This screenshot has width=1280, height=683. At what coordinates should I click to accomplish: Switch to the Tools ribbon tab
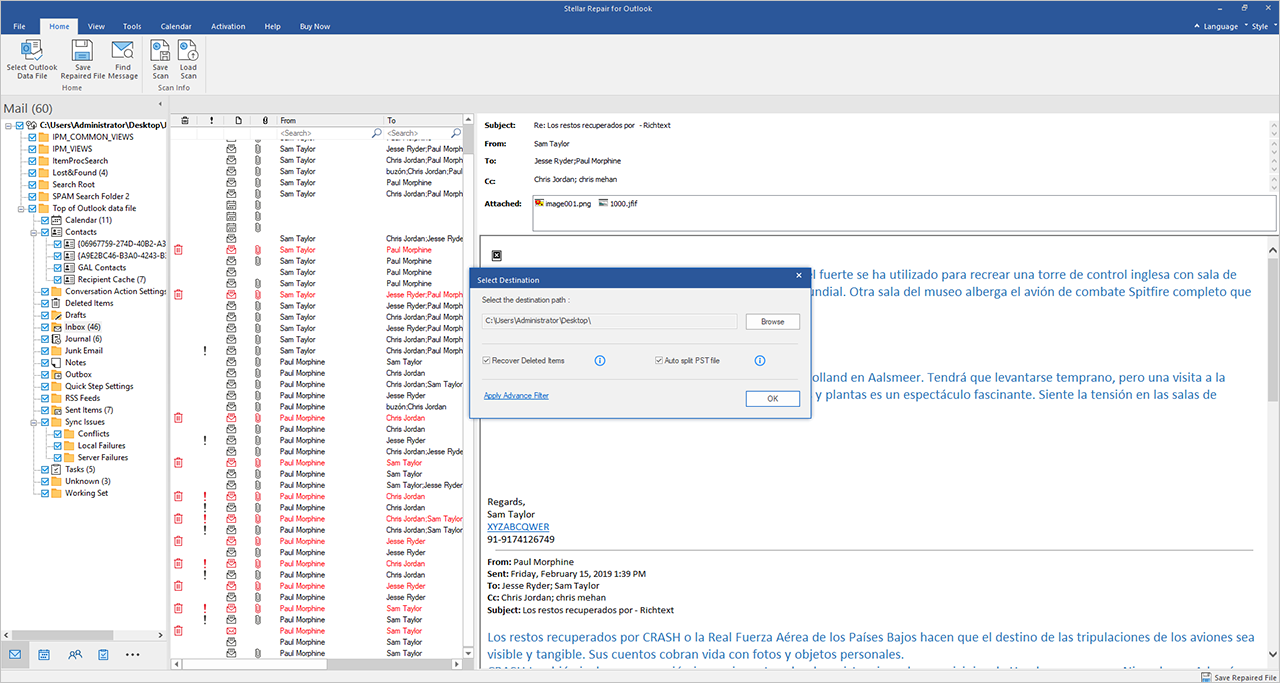132,27
